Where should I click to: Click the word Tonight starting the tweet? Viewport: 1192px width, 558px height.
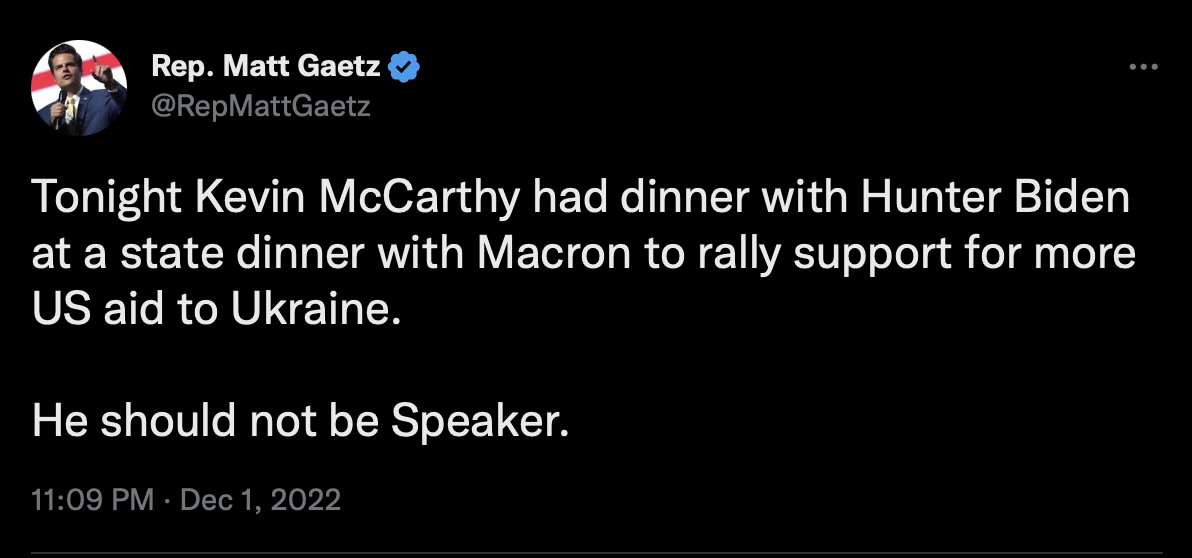point(106,199)
